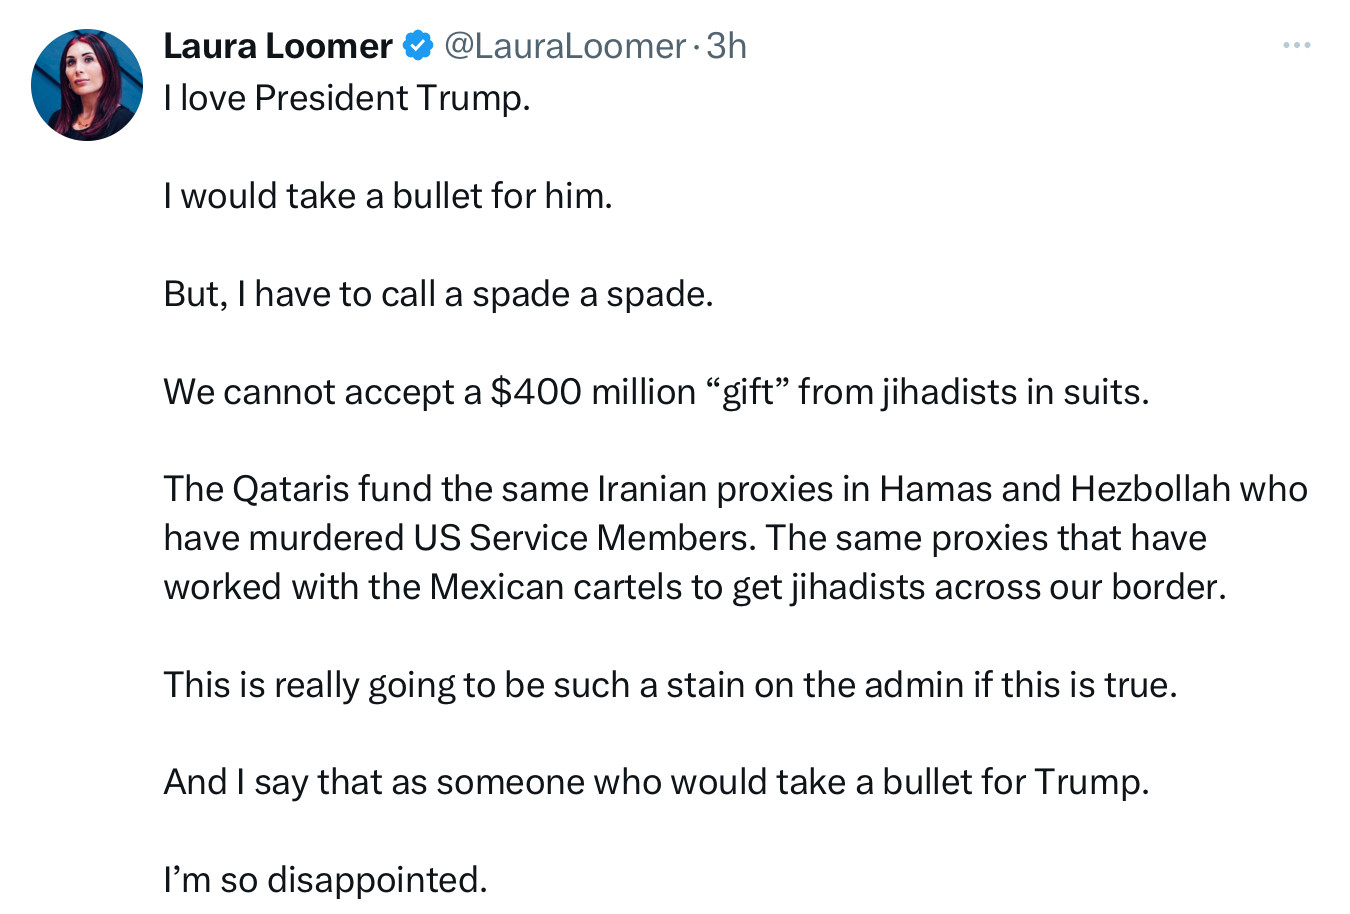Screen dimensions: 1350x914
Task: Click the Laura Loomer display name
Action: click(278, 46)
